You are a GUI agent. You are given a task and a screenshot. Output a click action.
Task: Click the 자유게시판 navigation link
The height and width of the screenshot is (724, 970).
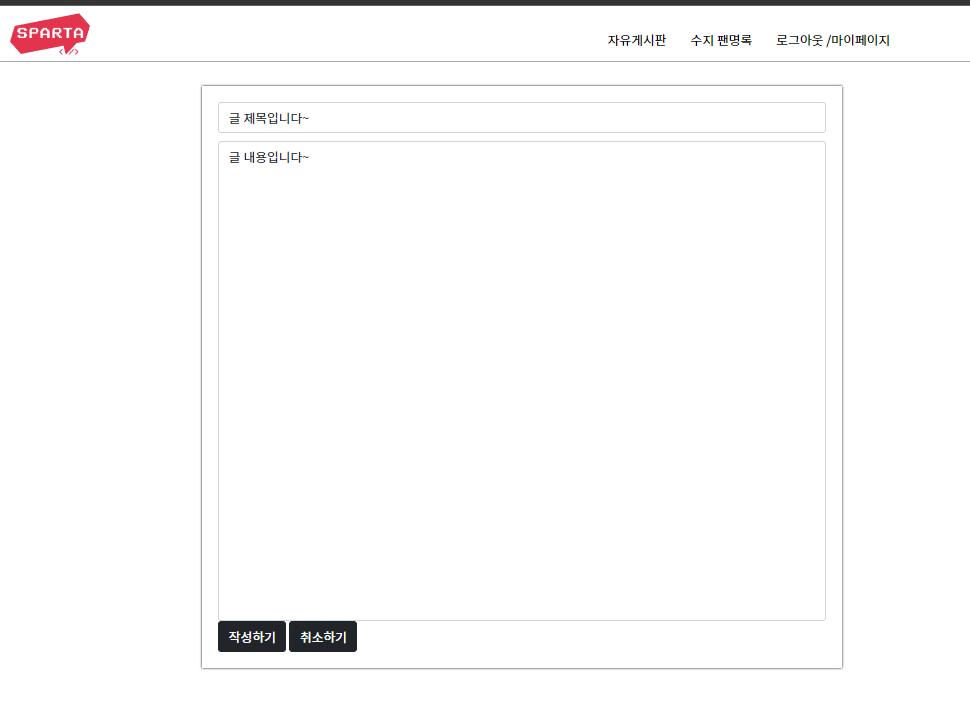pos(637,40)
